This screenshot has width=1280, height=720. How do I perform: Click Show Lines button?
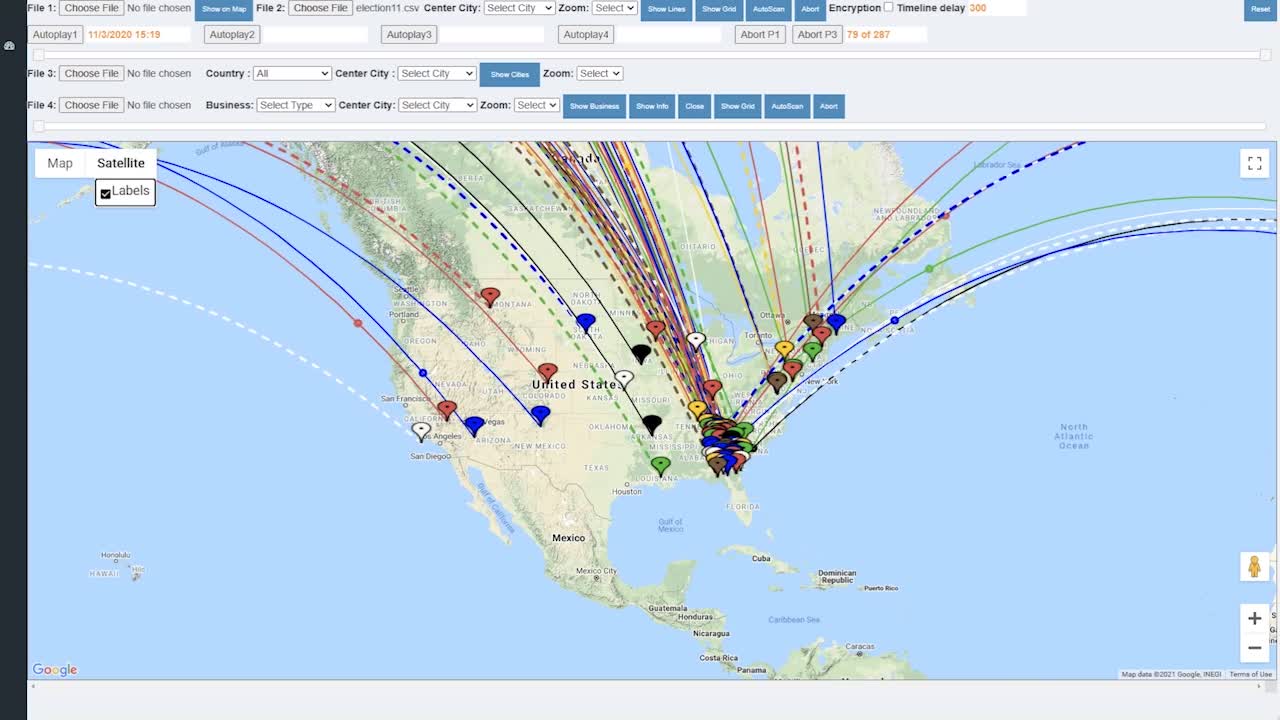coord(667,9)
